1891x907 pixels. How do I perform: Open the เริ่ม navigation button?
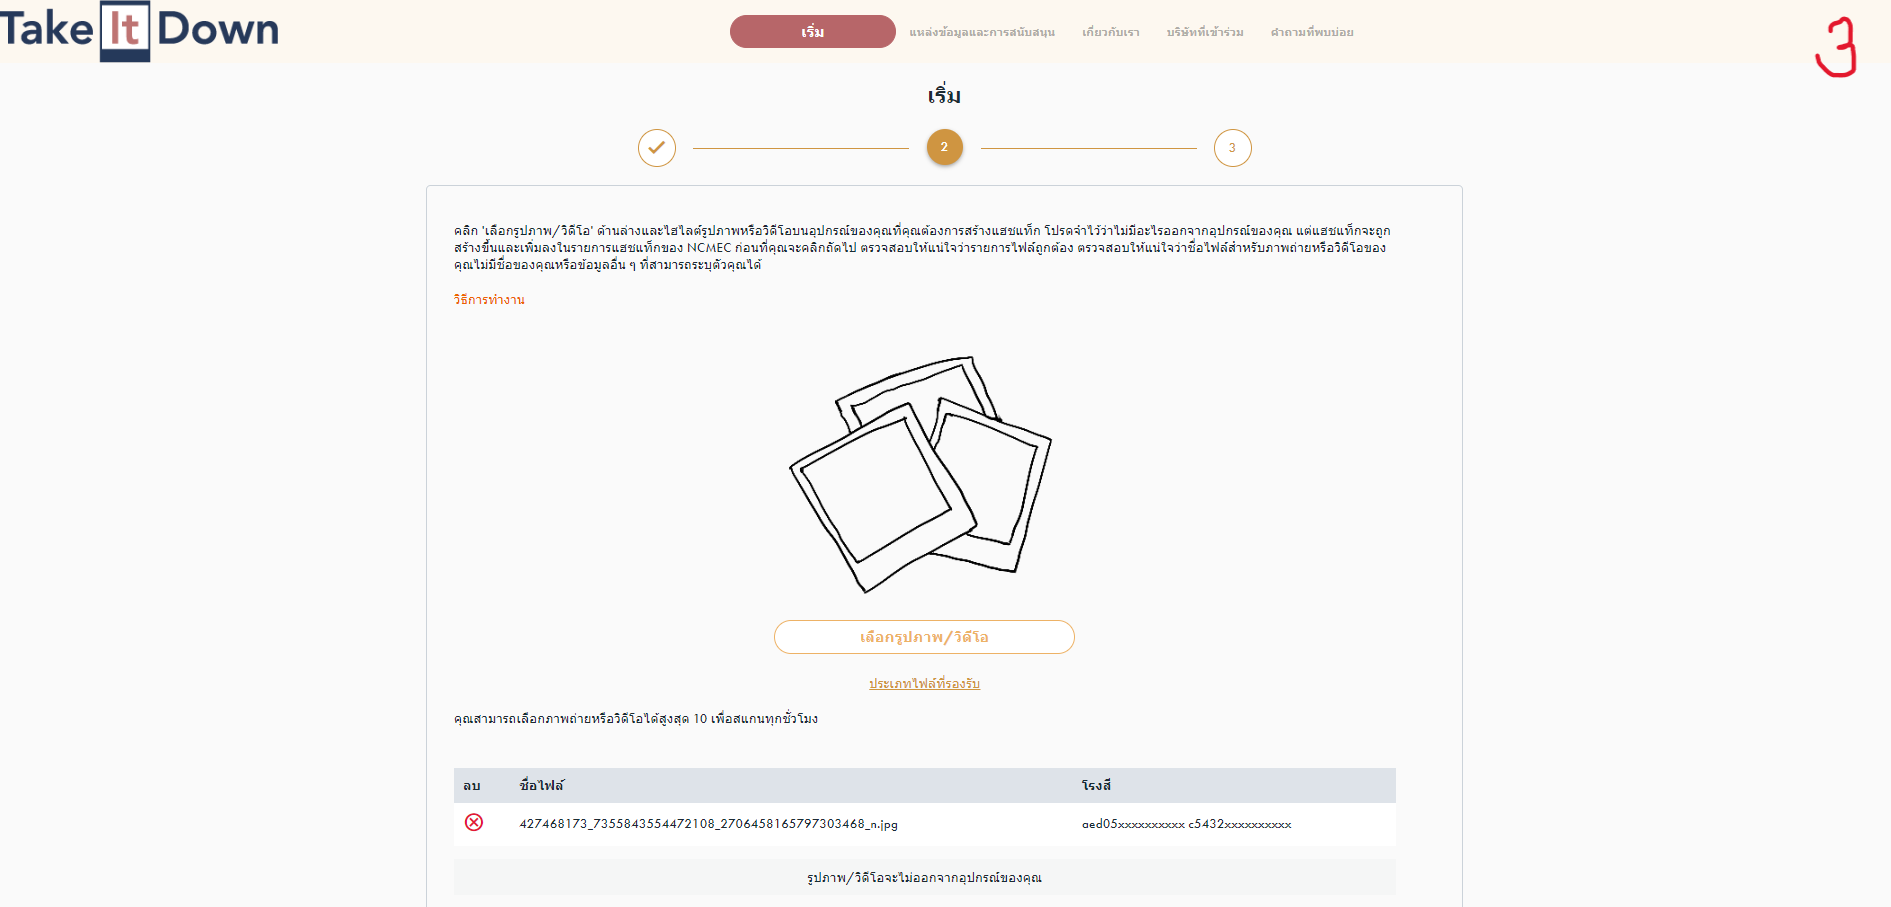coord(812,32)
